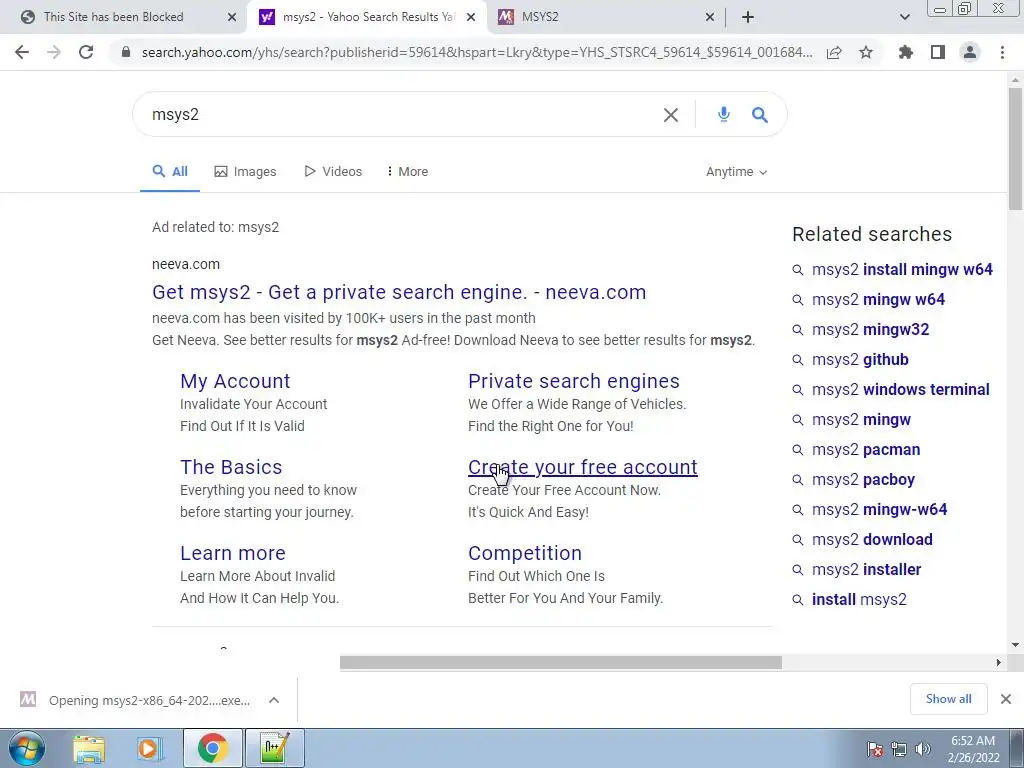Click Show all downloads
This screenshot has height=768, width=1024.
(948, 699)
